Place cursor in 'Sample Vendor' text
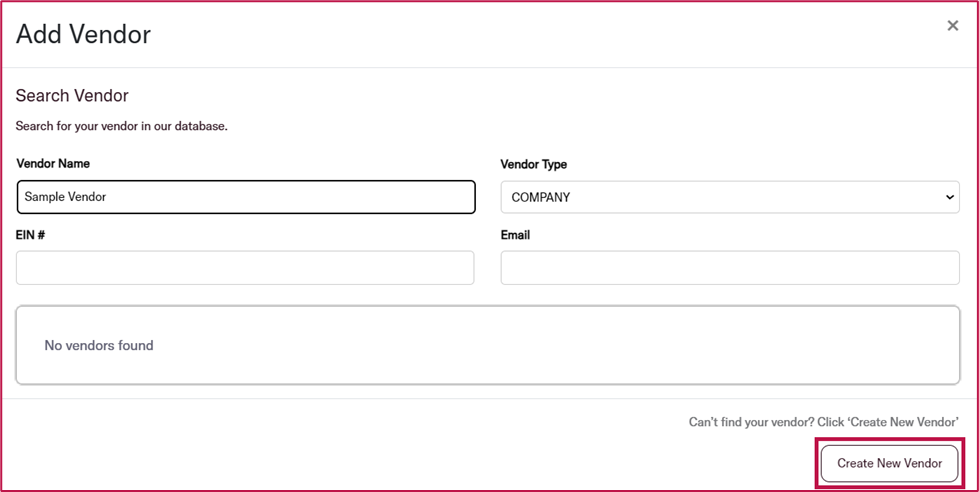 [66, 197]
